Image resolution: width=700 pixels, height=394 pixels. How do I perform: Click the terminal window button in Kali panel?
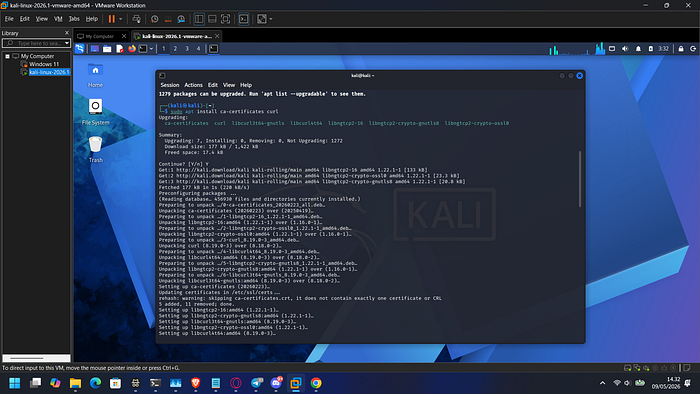click(x=214, y=49)
